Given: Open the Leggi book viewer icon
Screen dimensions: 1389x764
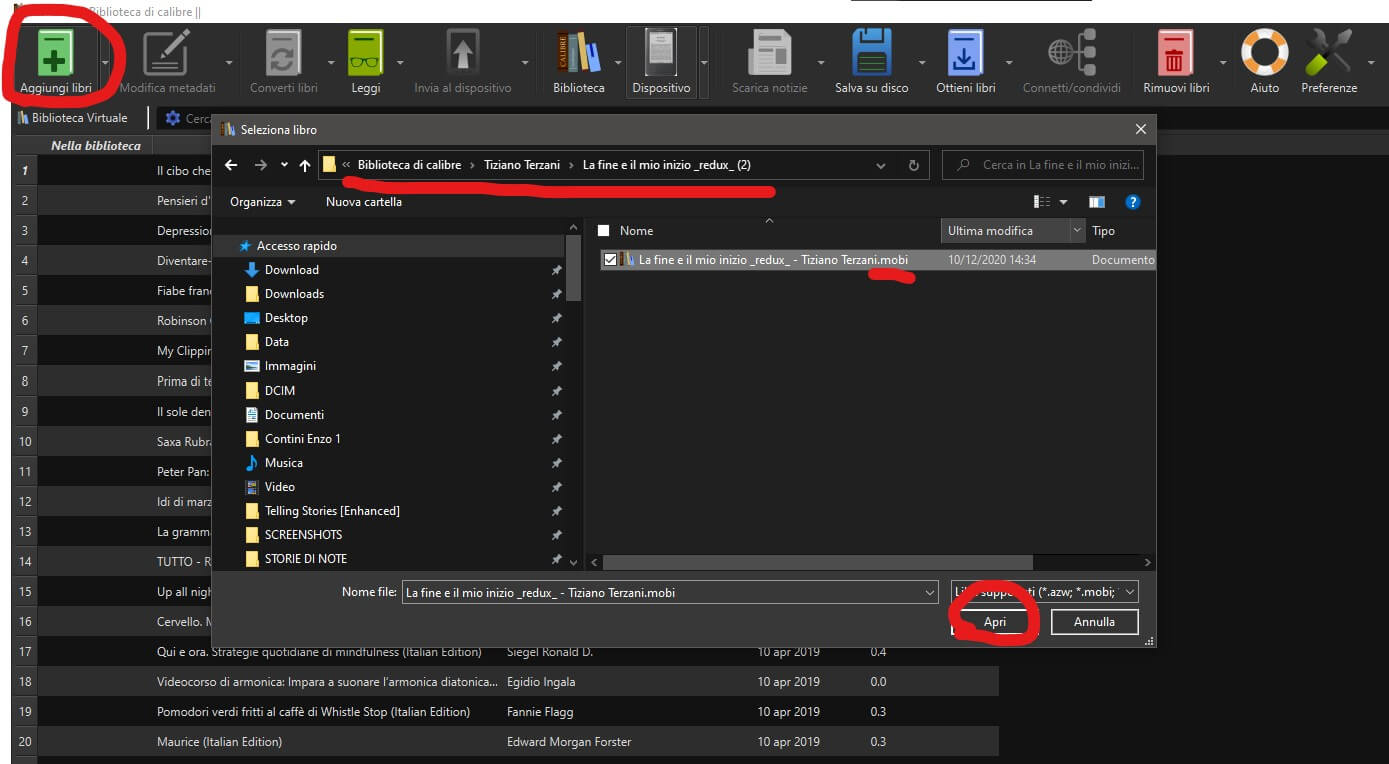Looking at the screenshot, I should pos(366,55).
